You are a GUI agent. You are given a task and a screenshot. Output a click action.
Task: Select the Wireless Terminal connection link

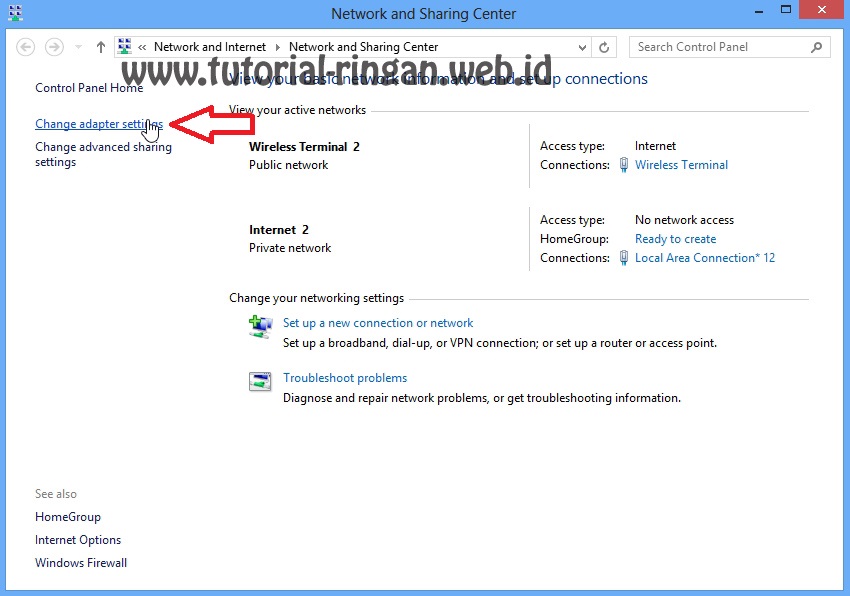679,165
